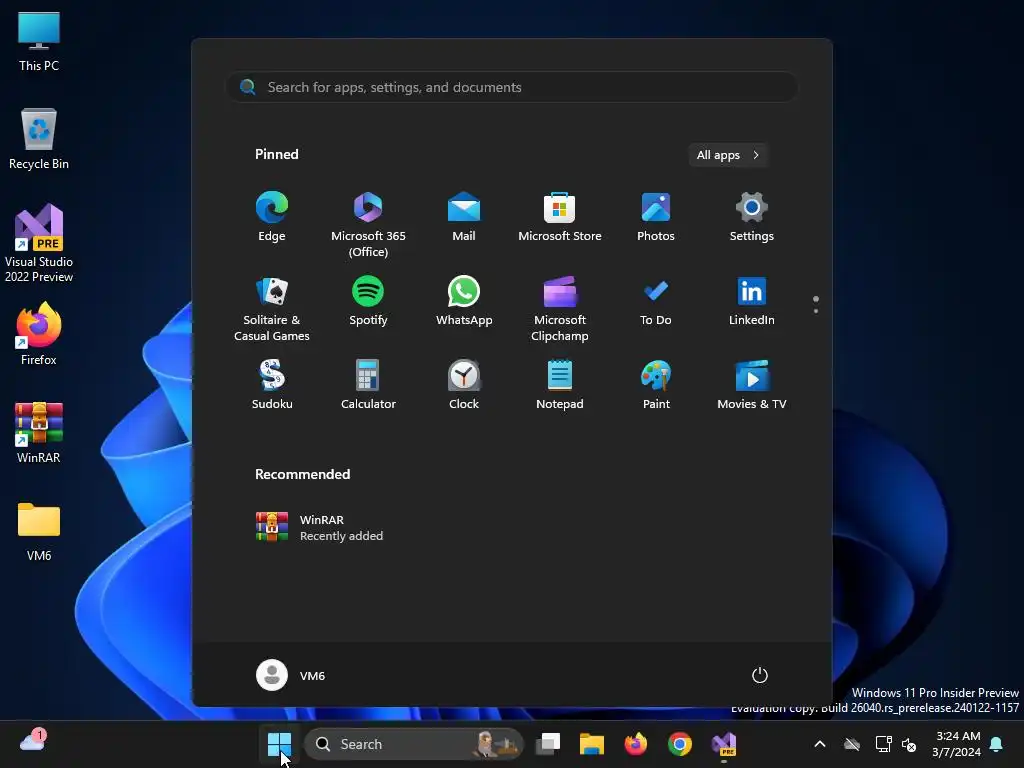The width and height of the screenshot is (1024, 768).
Task: Open VM6 user account menu
Action: (291, 675)
